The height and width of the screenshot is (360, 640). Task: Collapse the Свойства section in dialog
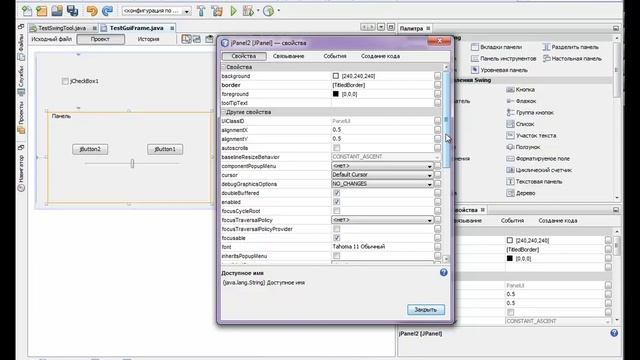point(224,67)
